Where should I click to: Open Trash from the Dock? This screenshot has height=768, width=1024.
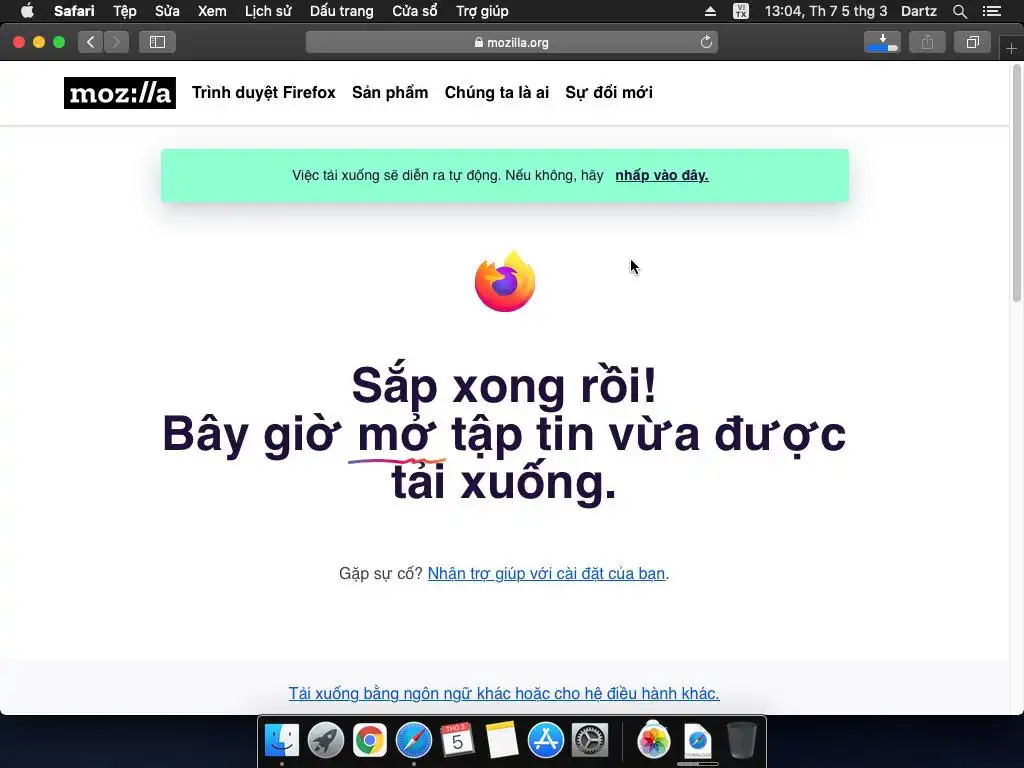point(741,741)
